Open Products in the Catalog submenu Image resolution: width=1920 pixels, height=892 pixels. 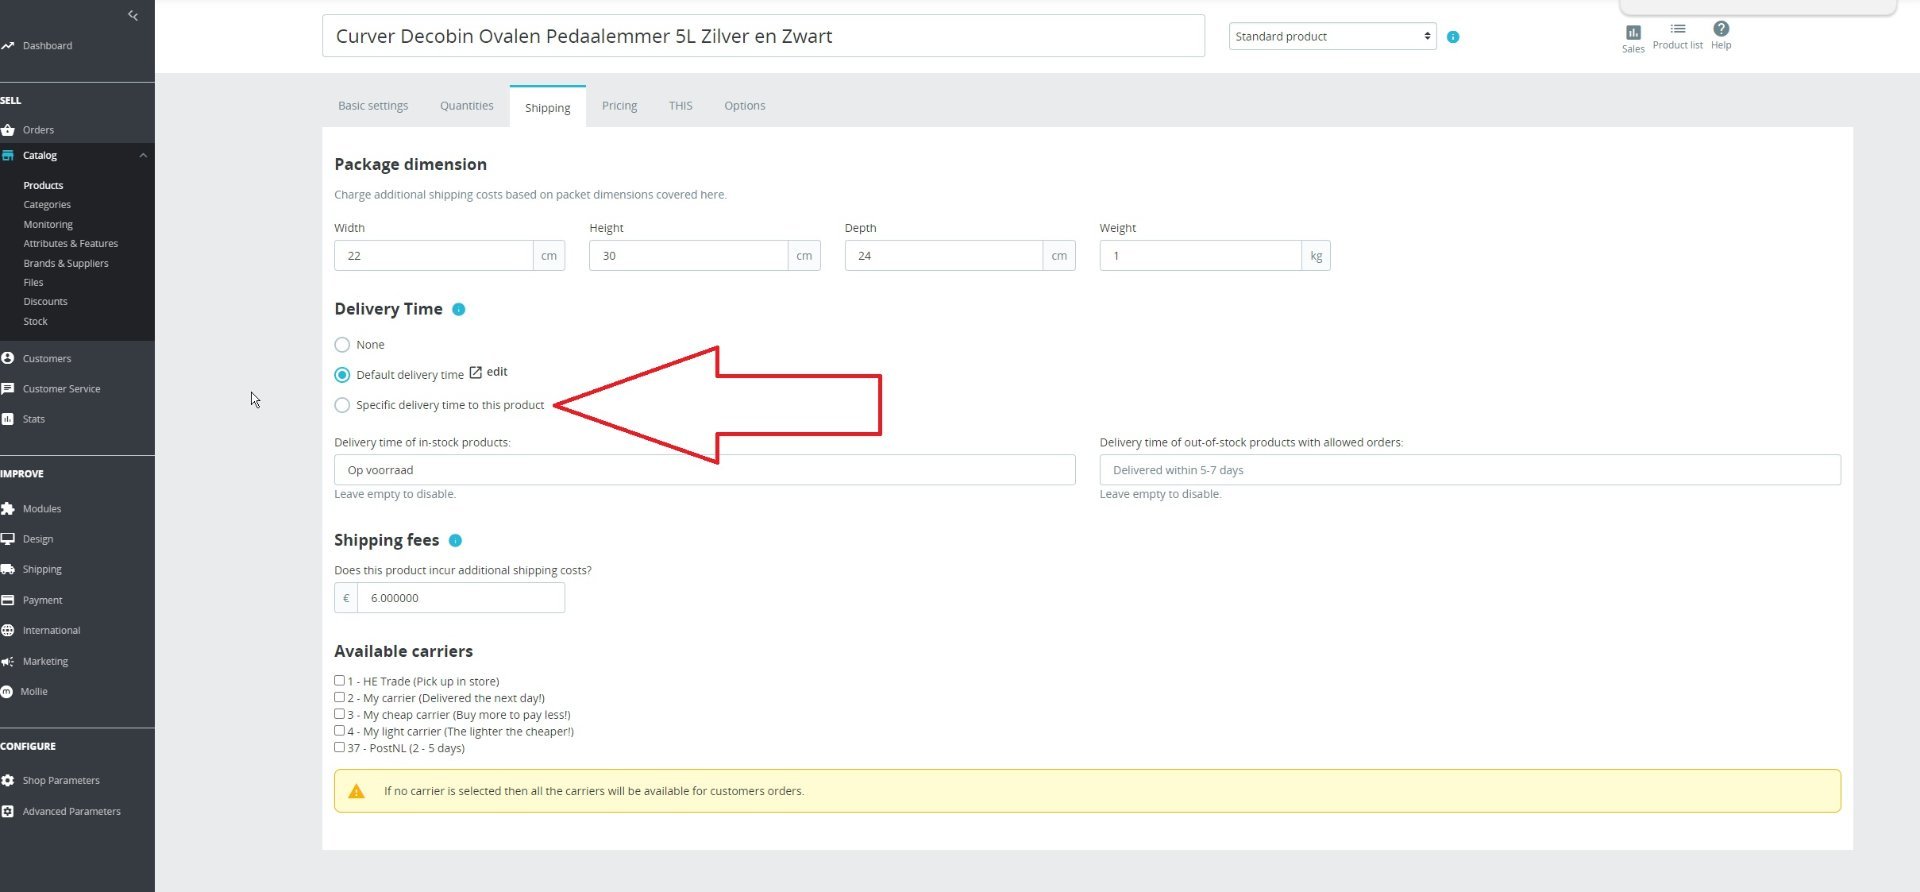pos(43,186)
